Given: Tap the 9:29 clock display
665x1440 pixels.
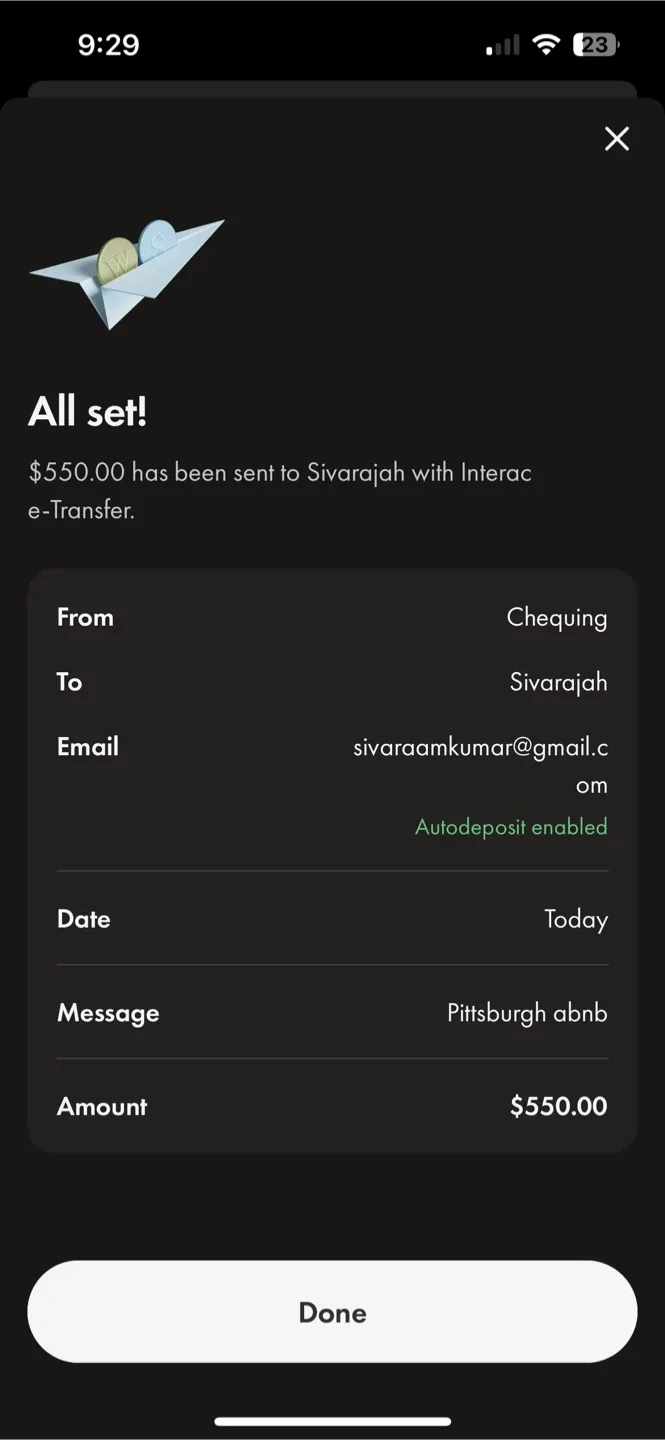Looking at the screenshot, I should tap(108, 44).
